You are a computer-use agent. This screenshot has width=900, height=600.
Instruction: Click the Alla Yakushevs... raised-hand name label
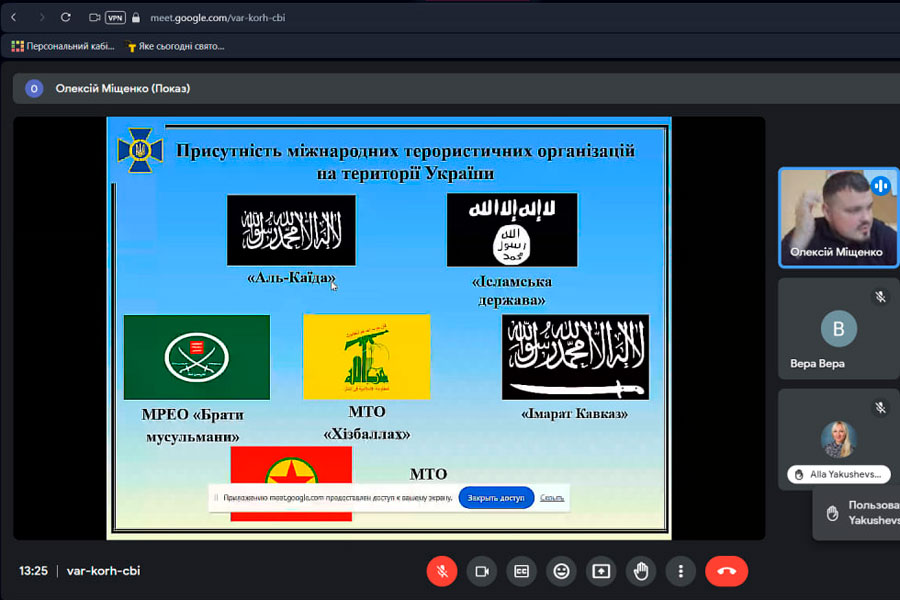(x=839, y=474)
